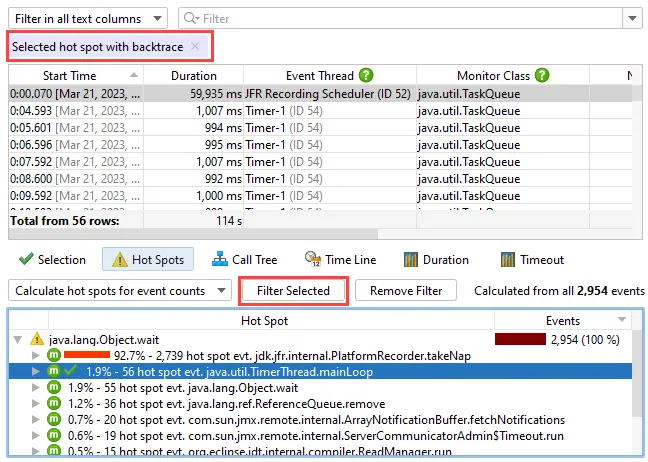Sort by the Start Time column header
This screenshot has height=462, width=648.
(76, 76)
